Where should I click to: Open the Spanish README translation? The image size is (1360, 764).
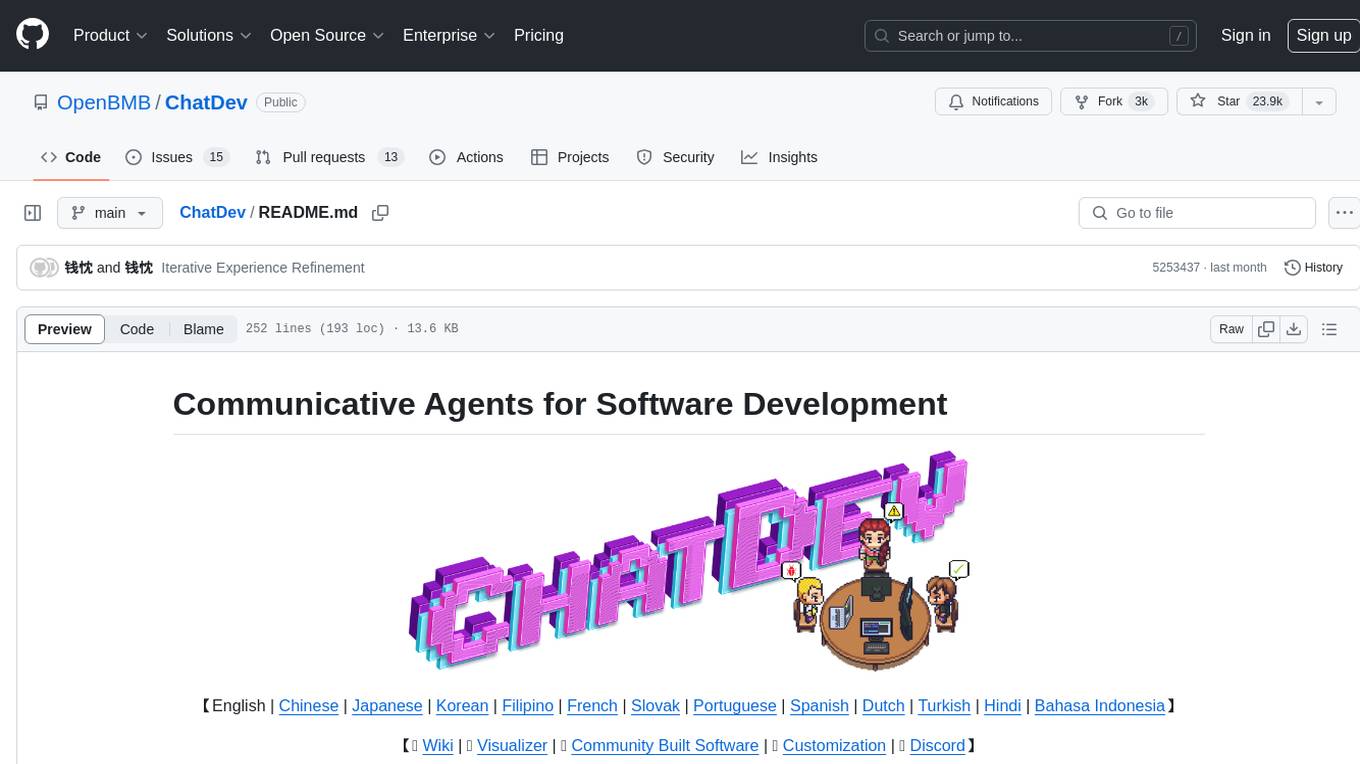[819, 706]
